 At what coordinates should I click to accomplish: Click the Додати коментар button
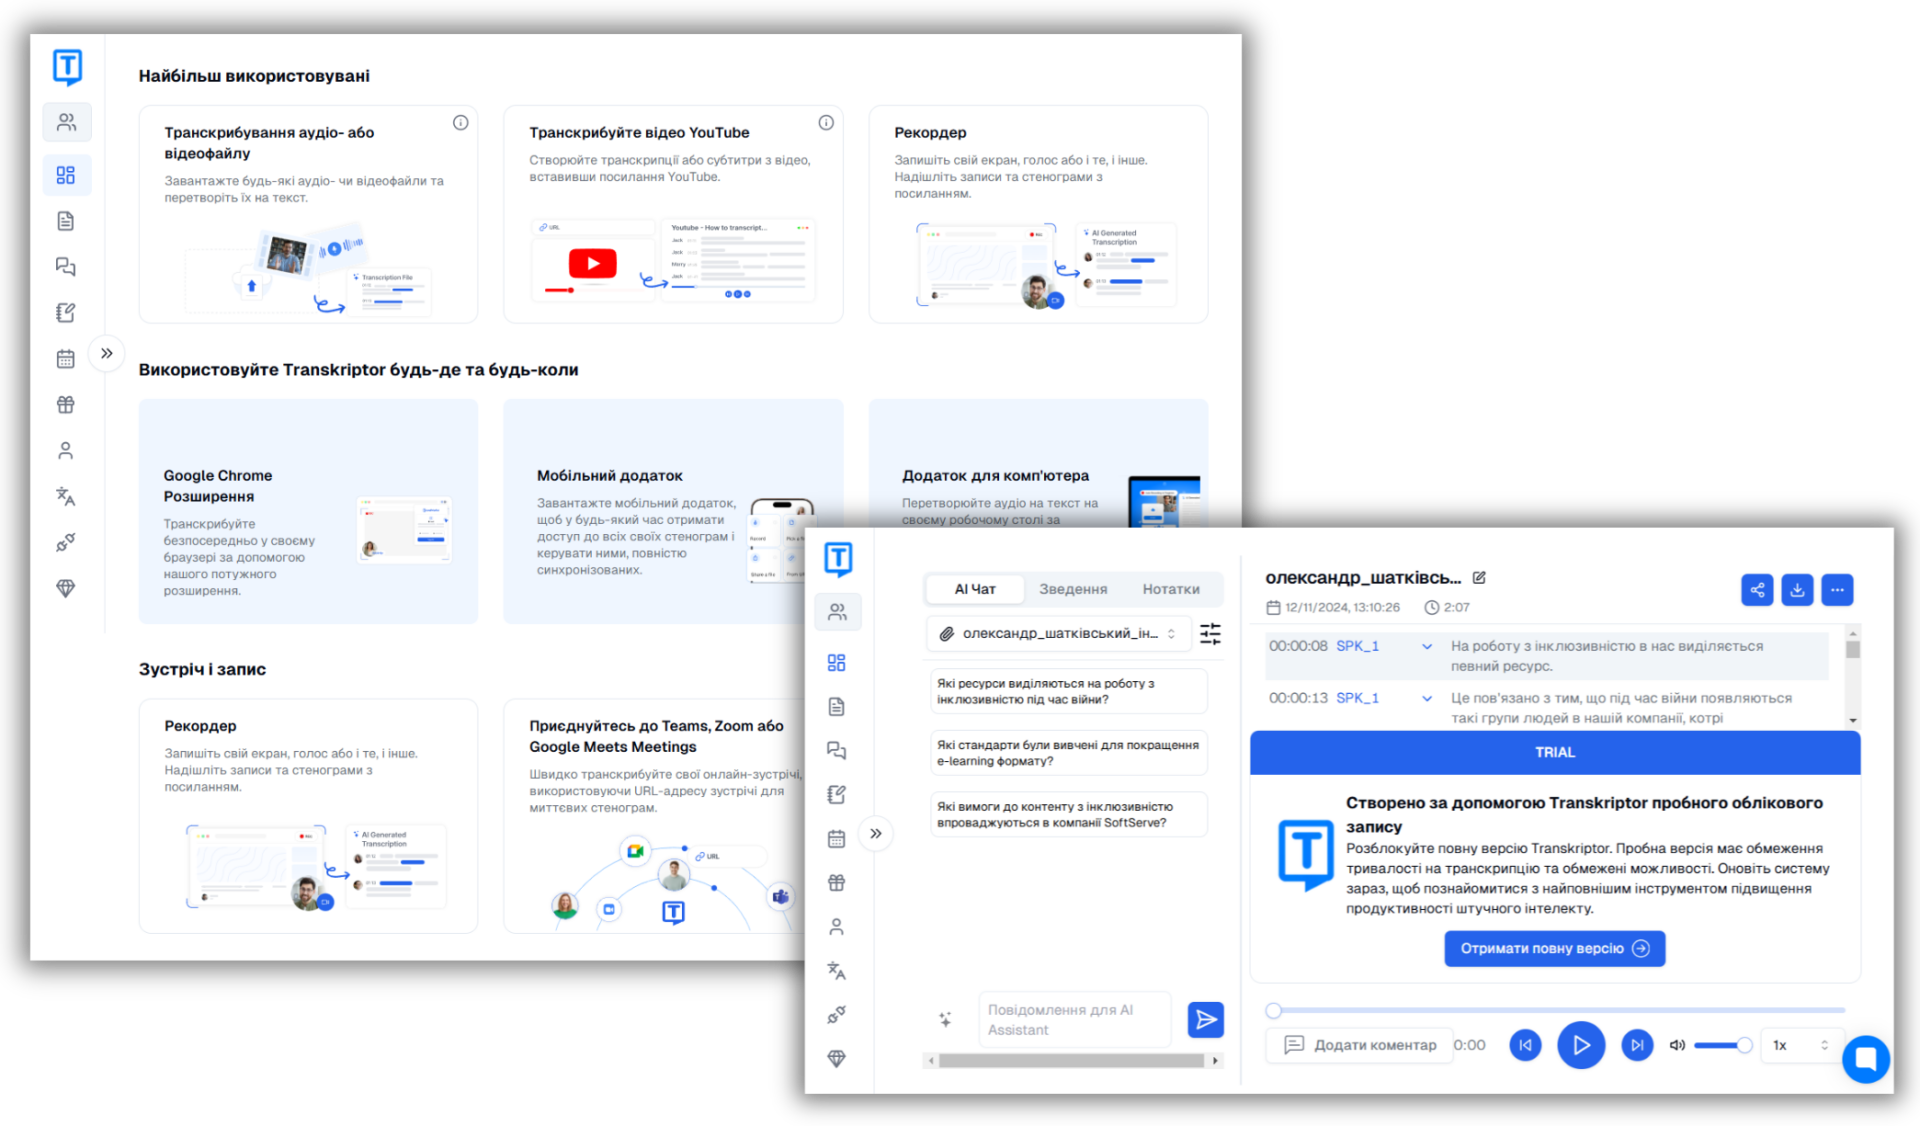(1360, 1045)
